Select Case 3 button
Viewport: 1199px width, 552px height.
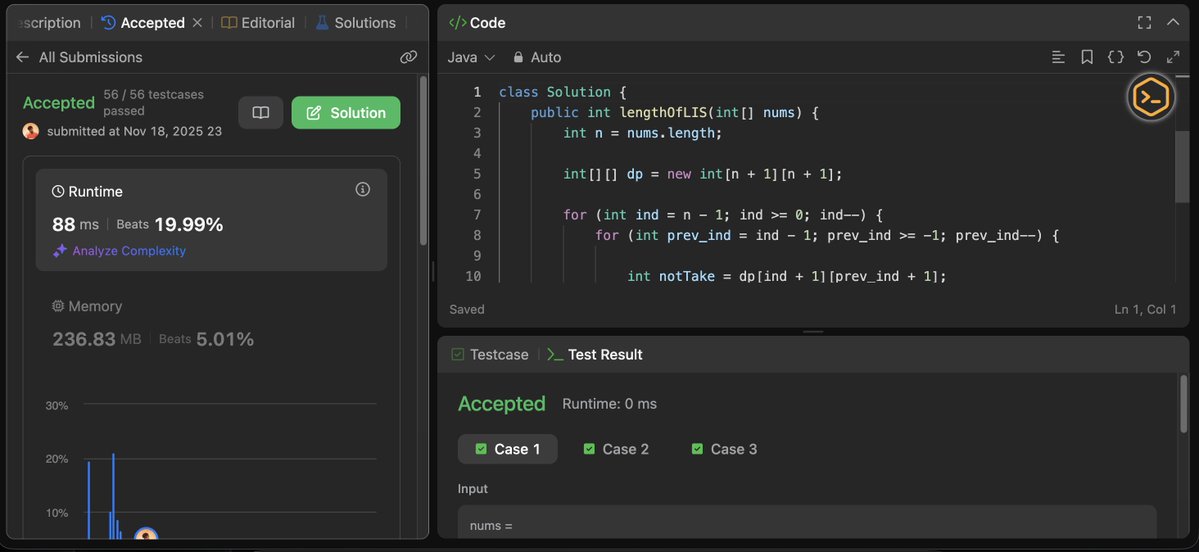(x=724, y=449)
